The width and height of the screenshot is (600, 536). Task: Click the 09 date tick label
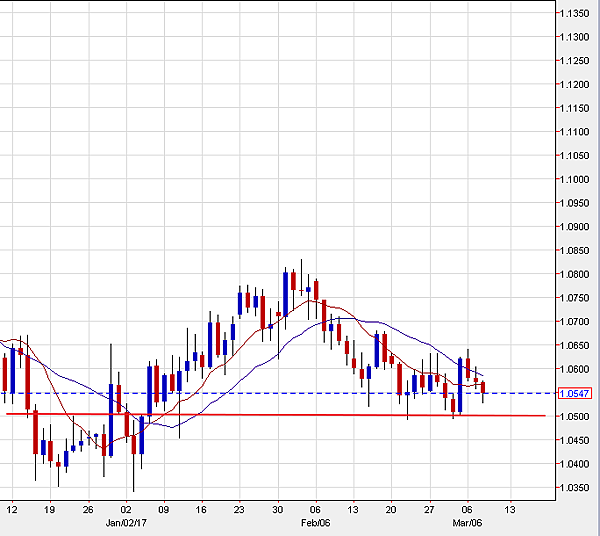(x=164, y=510)
